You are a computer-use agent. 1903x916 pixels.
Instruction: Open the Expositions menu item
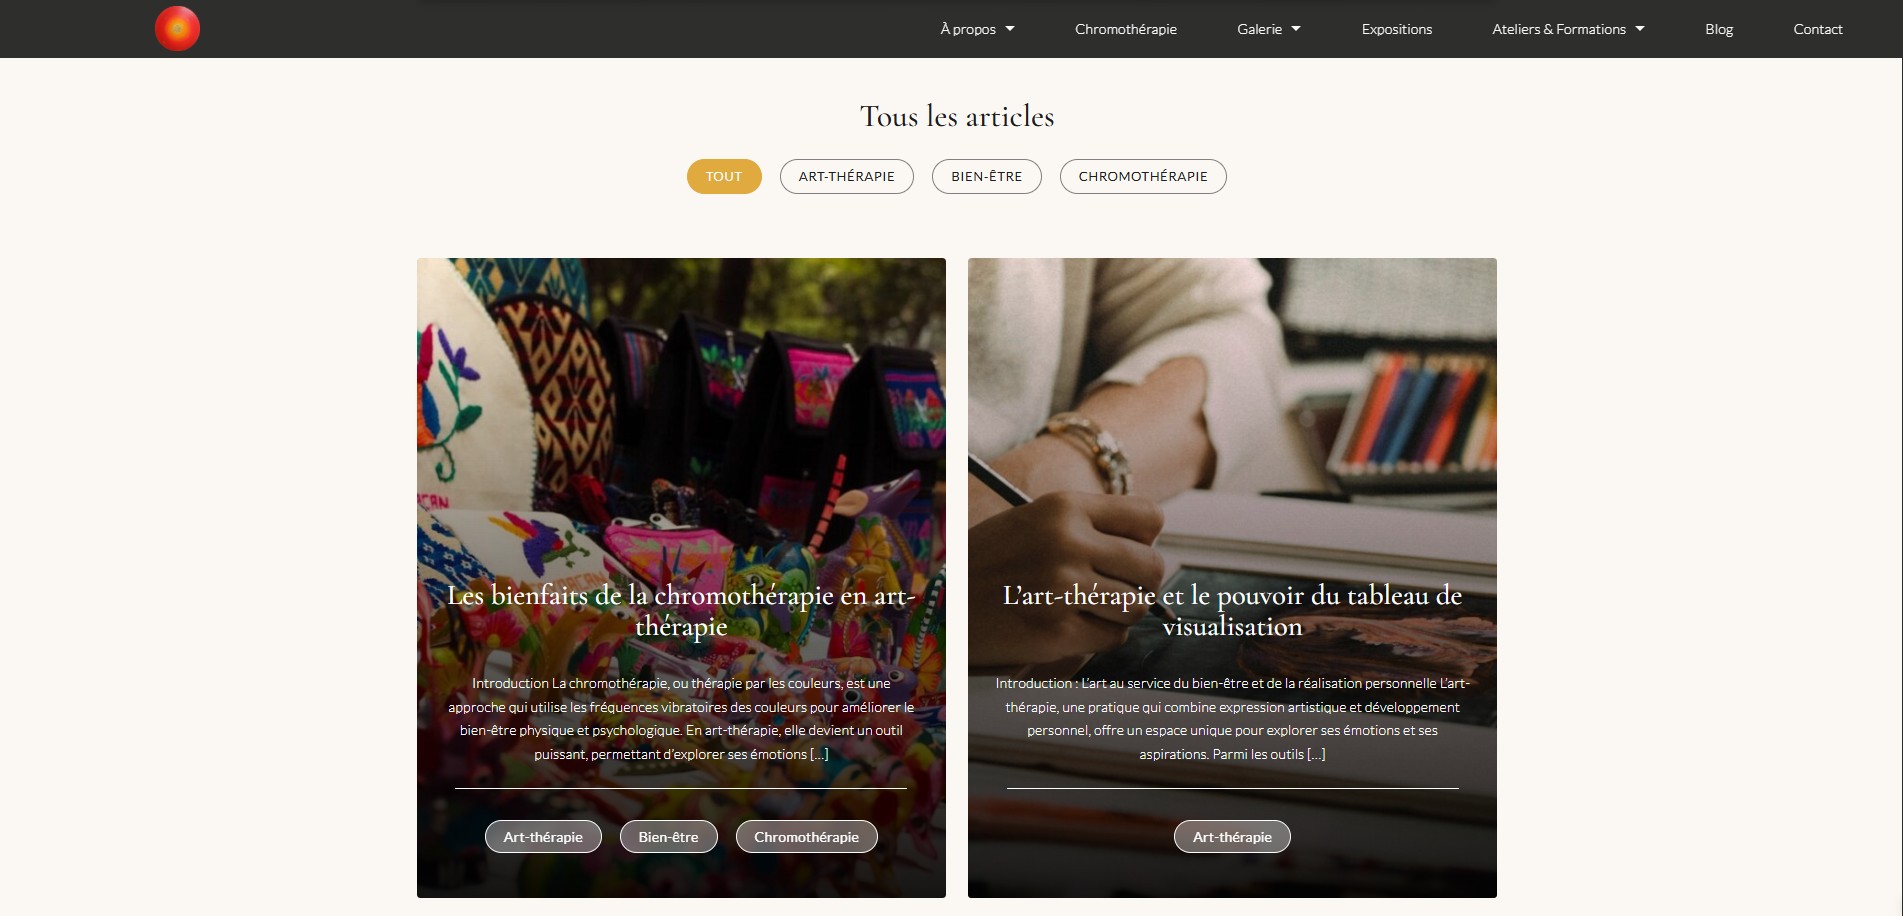tap(1396, 29)
